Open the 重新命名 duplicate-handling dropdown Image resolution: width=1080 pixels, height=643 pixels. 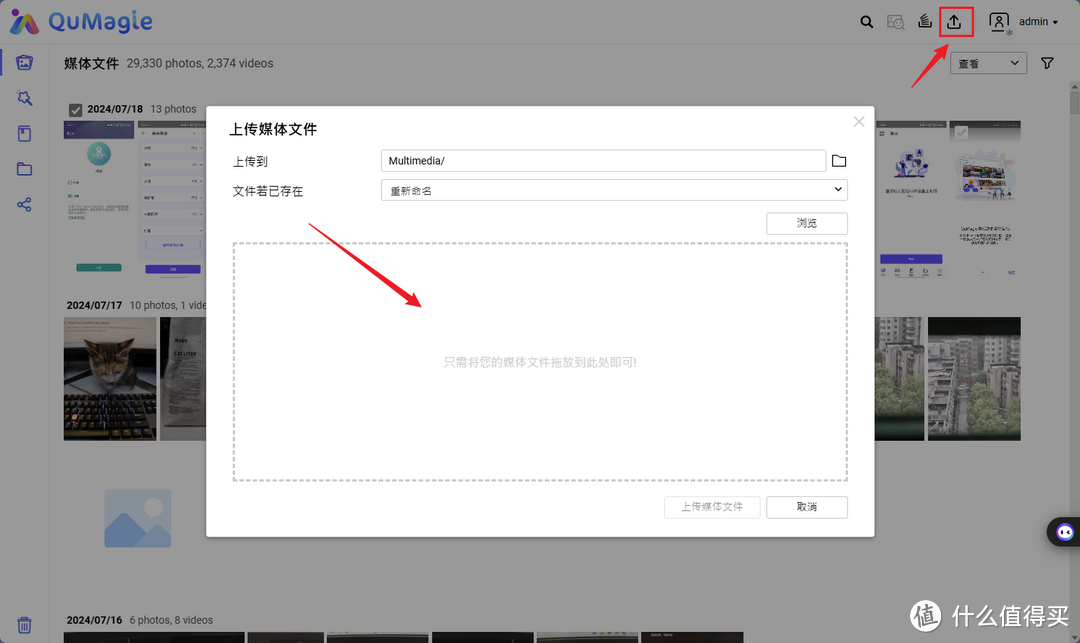pyautogui.click(x=613, y=189)
